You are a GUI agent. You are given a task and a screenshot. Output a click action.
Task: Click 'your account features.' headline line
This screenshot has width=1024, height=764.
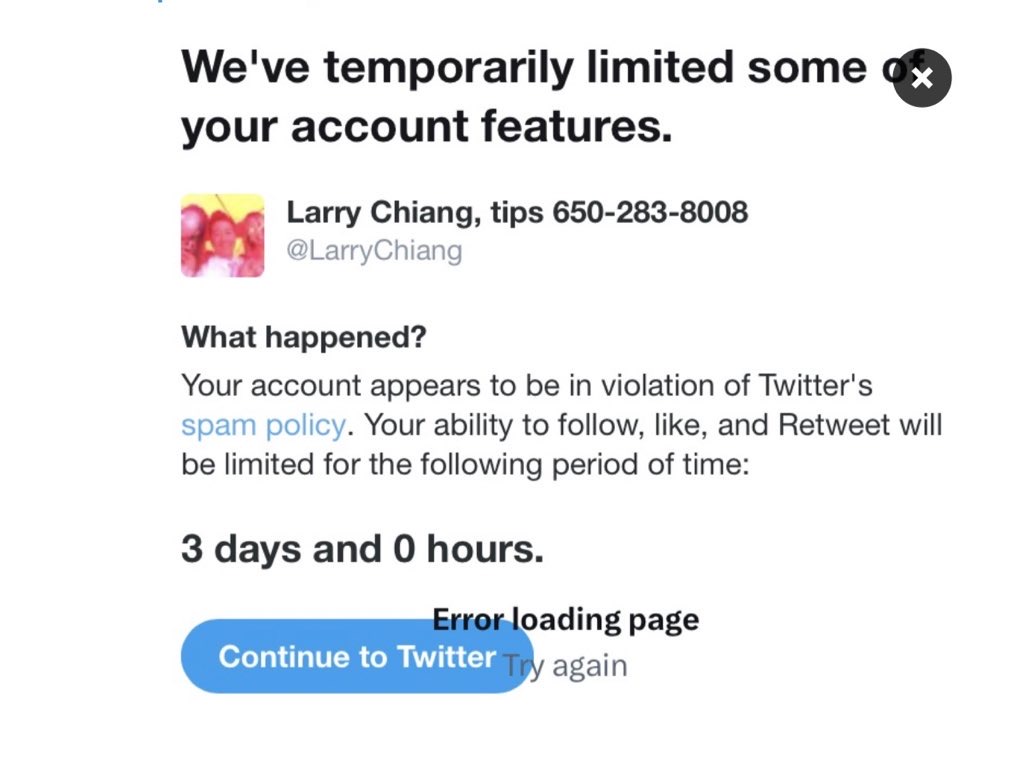click(x=426, y=127)
